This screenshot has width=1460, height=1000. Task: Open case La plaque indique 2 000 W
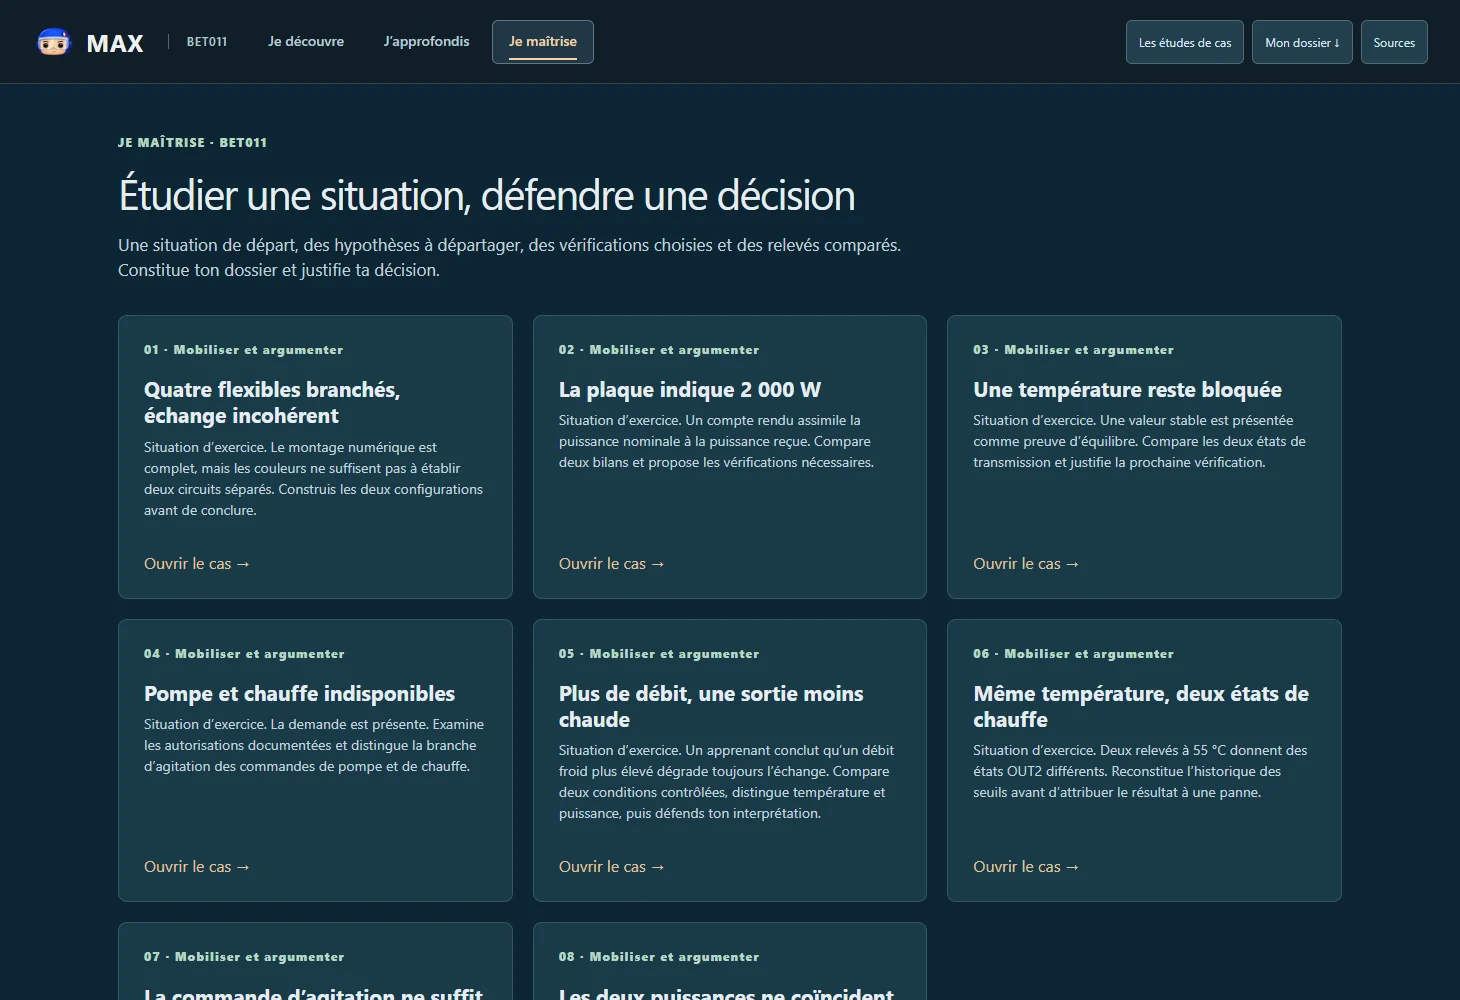pyautogui.click(x=612, y=564)
